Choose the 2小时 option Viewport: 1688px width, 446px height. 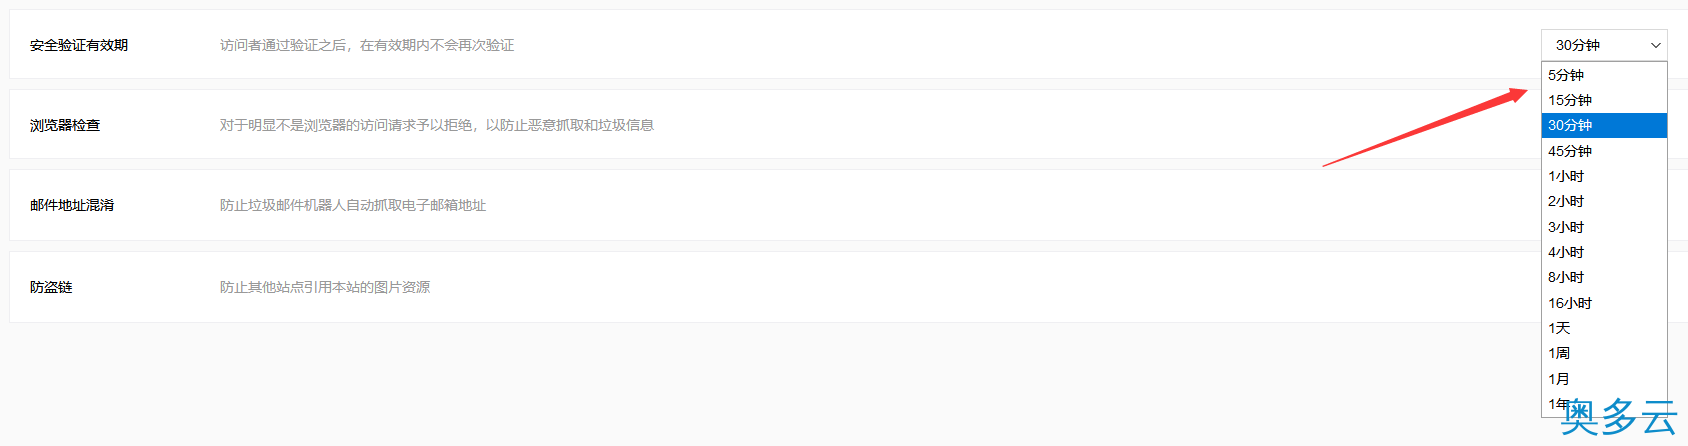tap(1603, 201)
